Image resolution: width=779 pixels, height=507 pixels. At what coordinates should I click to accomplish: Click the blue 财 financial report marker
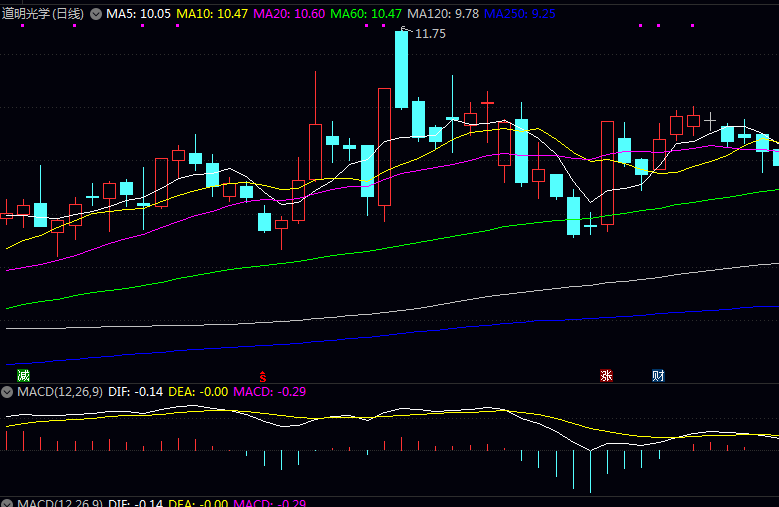658,376
